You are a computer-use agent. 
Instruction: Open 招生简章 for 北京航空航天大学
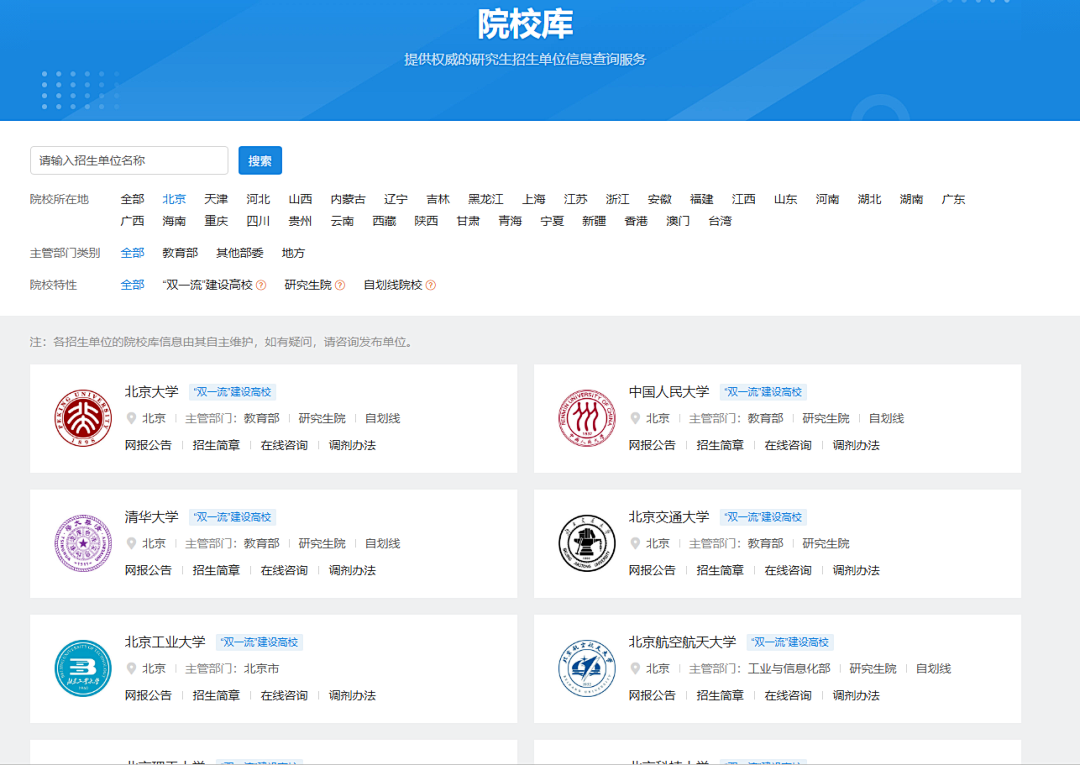(x=720, y=695)
